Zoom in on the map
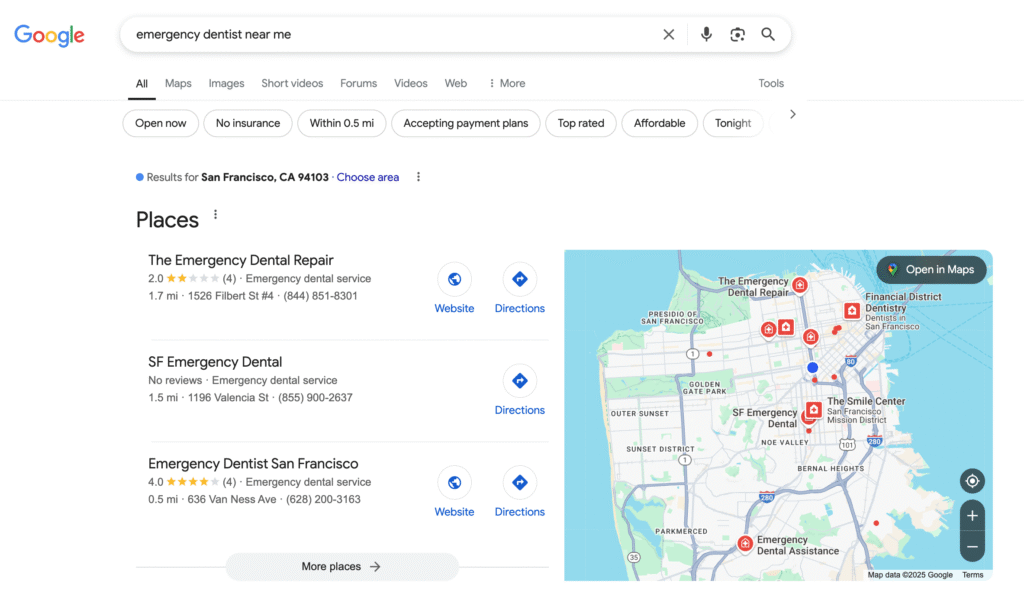 coord(971,516)
